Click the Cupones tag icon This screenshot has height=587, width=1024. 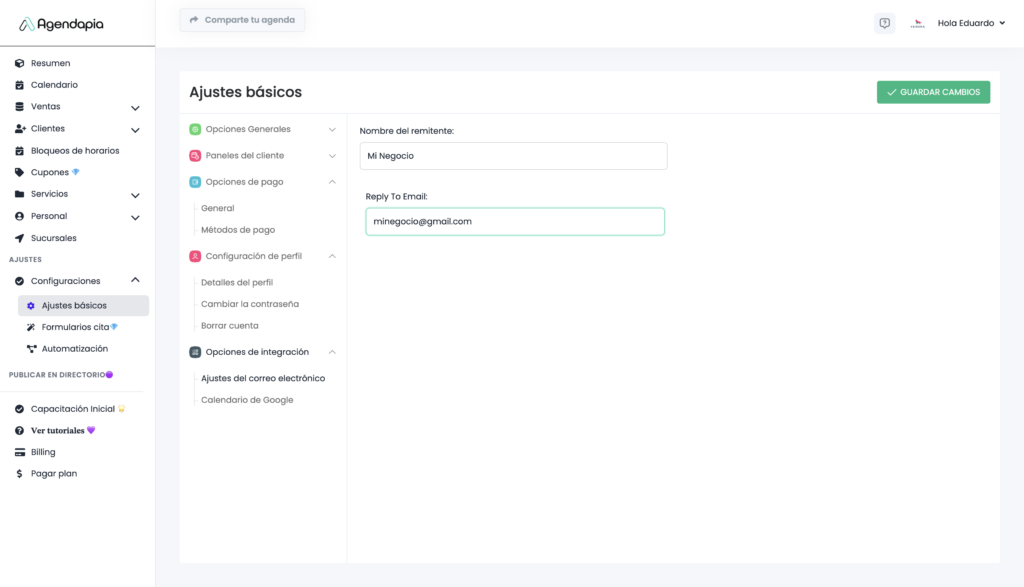[19, 172]
